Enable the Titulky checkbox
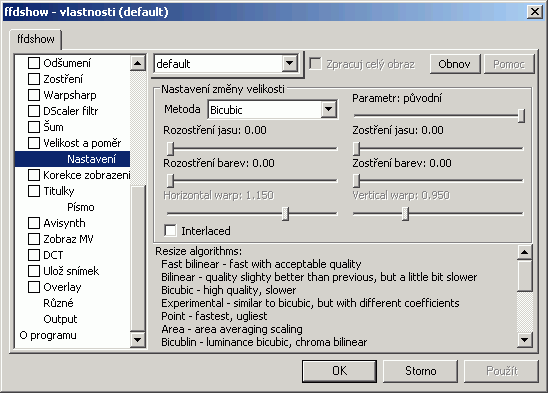Viewport: 548px width, 393px height. [x=34, y=191]
